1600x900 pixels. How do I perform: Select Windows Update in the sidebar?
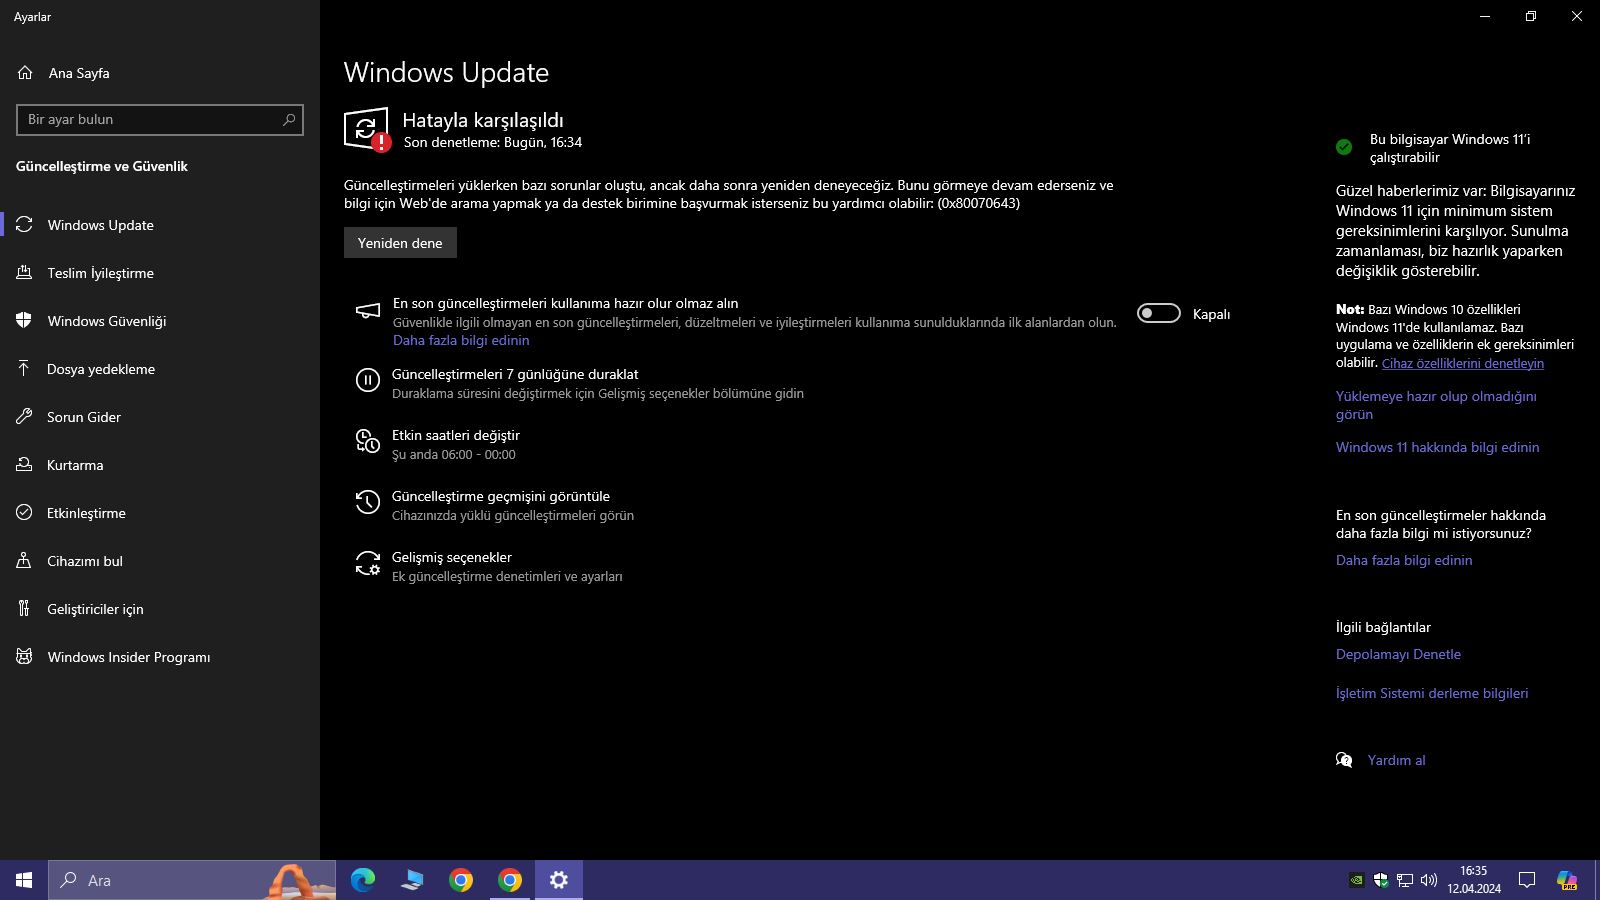point(160,225)
